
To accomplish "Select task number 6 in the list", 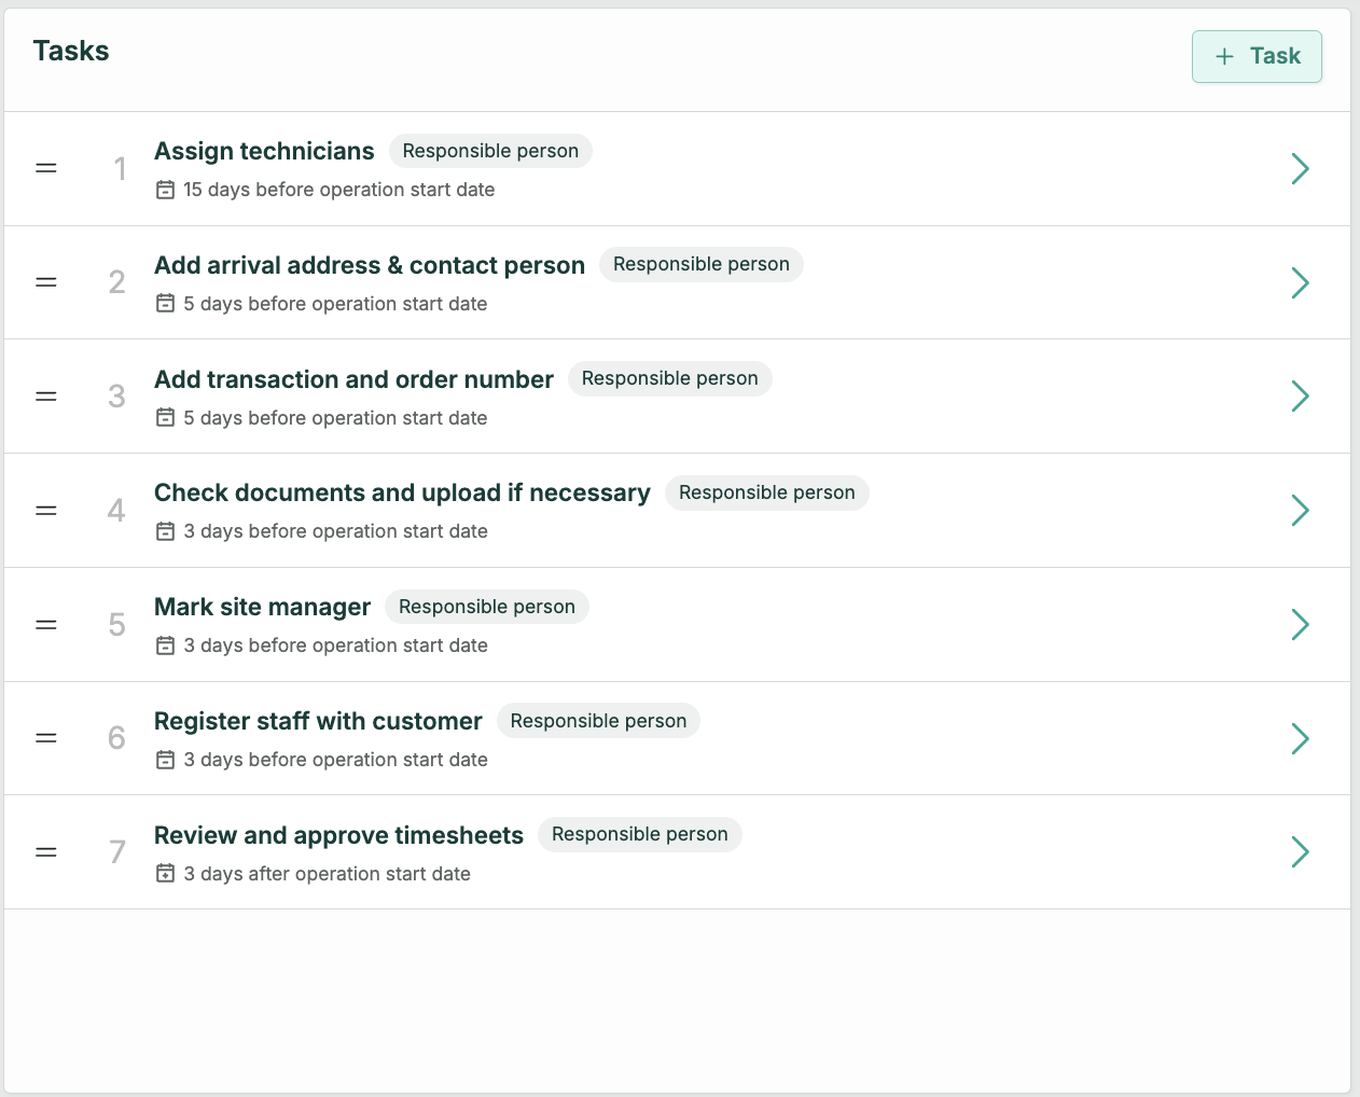I will (x=117, y=738).
